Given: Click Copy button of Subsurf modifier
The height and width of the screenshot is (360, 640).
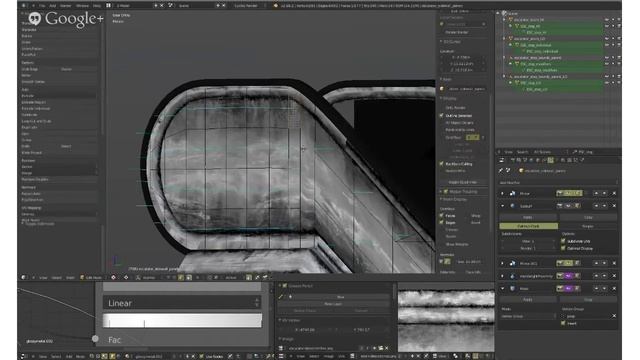Looking at the screenshot, I should (x=588, y=218).
